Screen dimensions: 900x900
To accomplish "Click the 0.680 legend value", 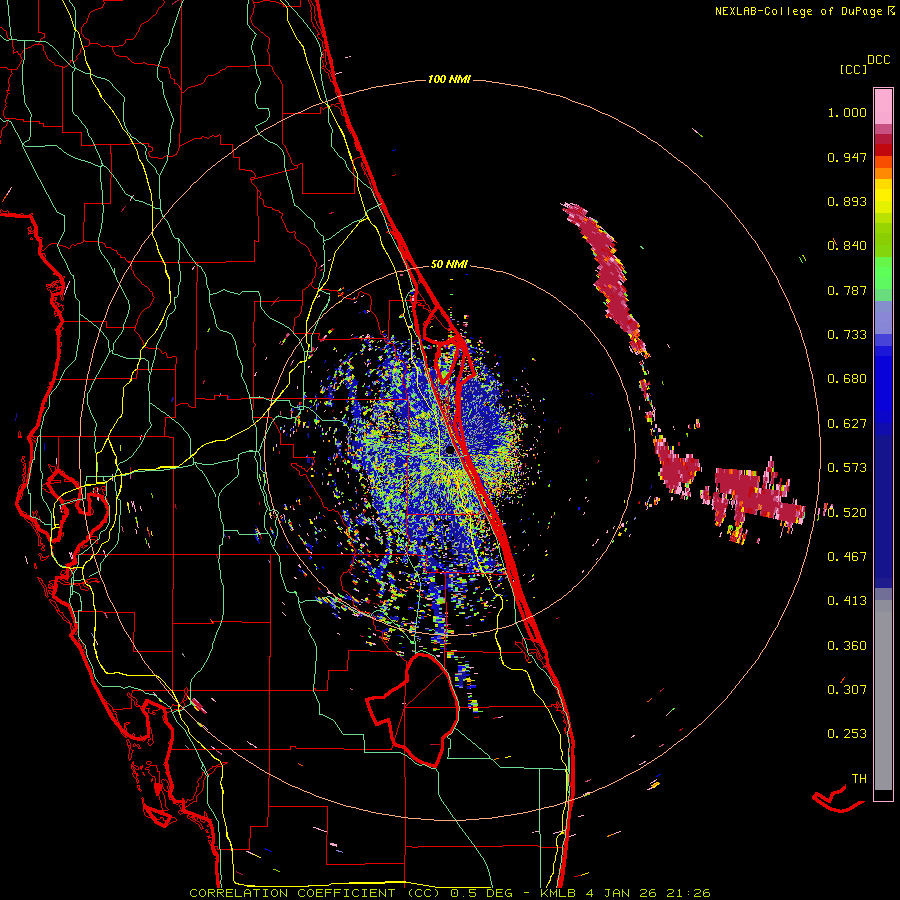I will [847, 379].
